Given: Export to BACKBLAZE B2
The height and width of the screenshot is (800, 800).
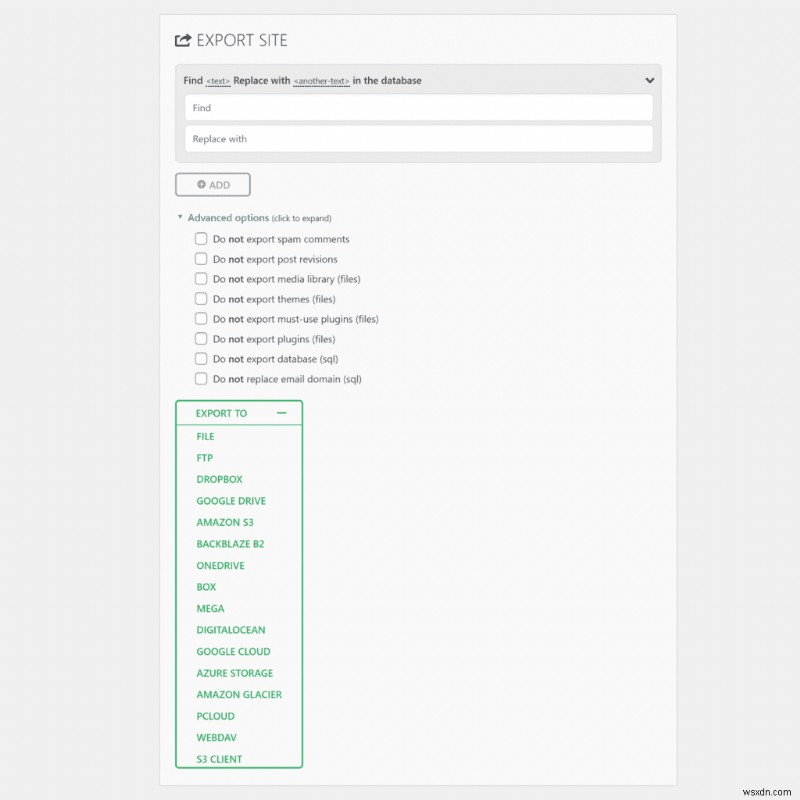Looking at the screenshot, I should coord(230,543).
